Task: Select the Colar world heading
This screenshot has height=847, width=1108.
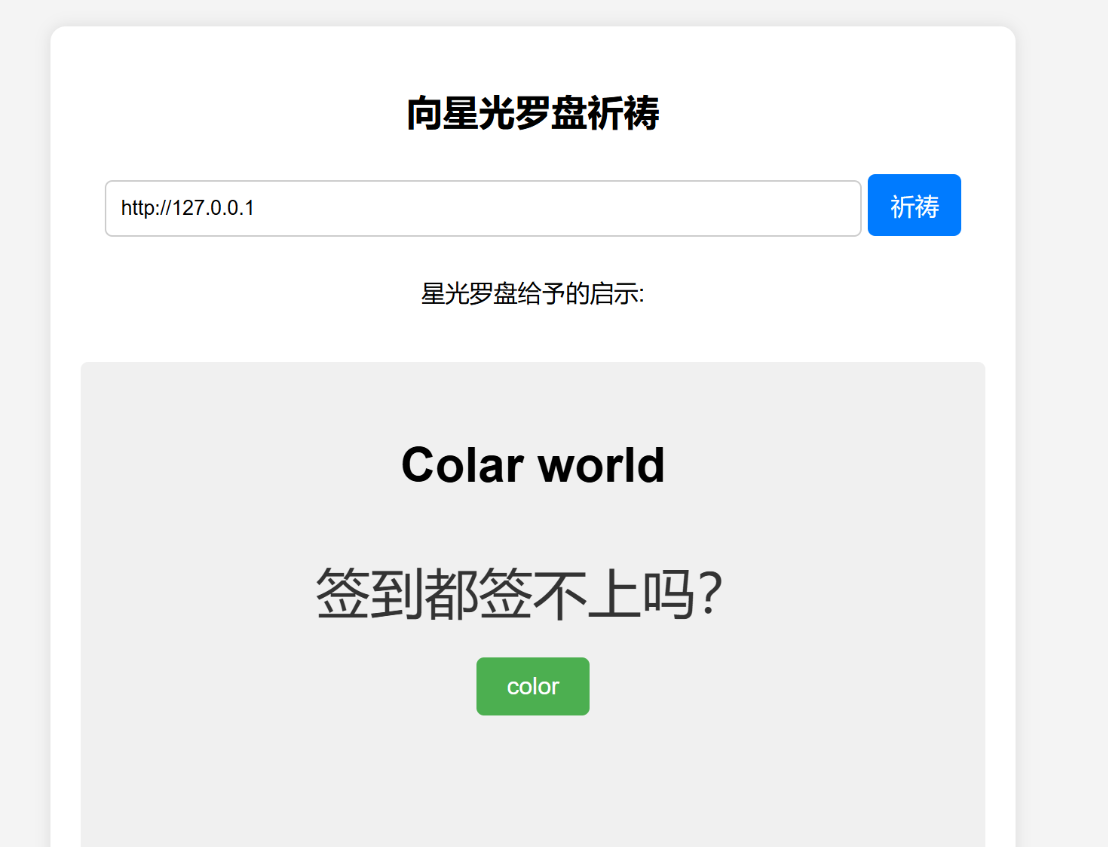Action: point(532,465)
